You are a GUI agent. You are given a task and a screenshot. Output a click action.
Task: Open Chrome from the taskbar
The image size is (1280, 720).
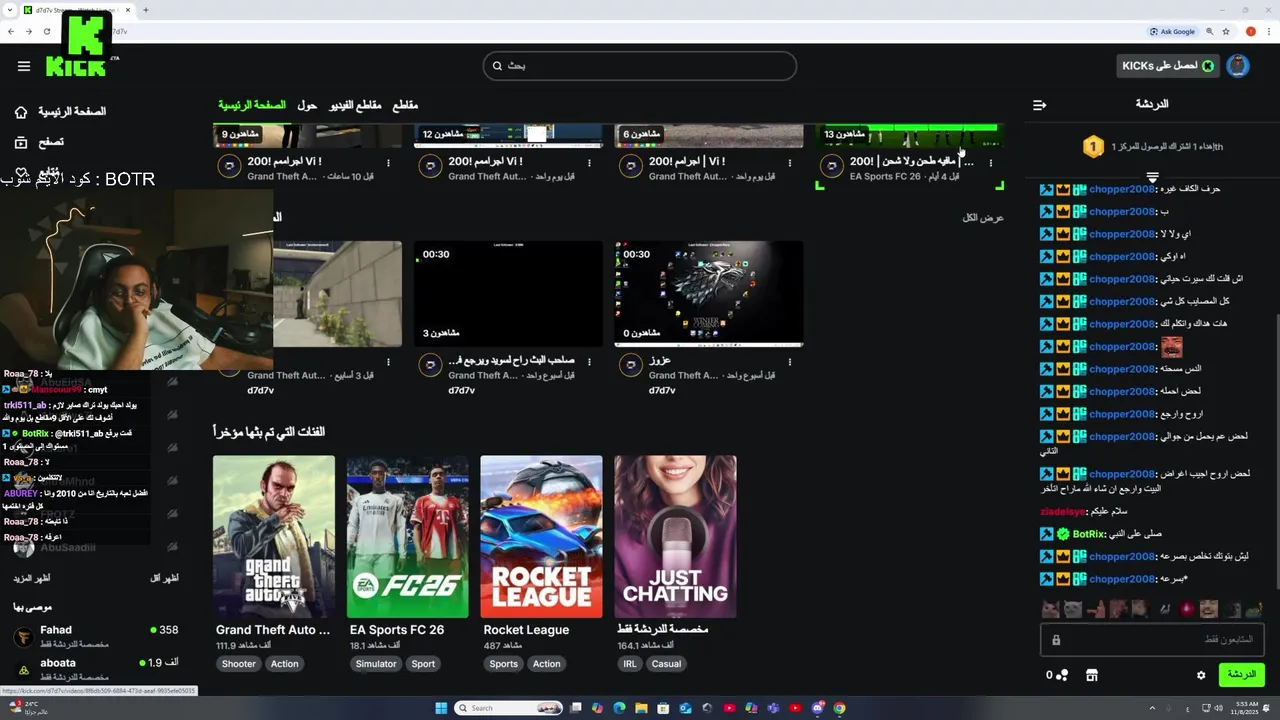pyautogui.click(x=840, y=708)
